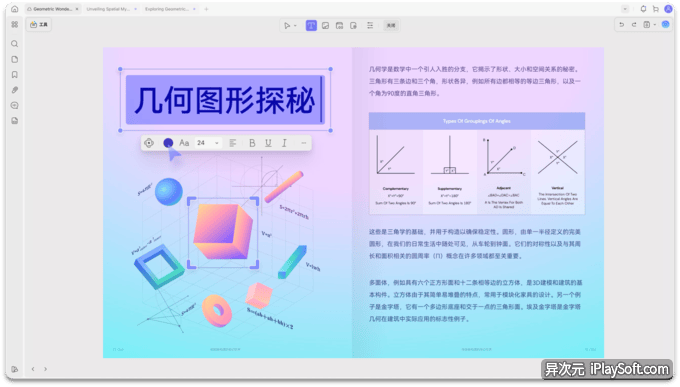This screenshot has height=387, width=680.
Task: Click the 工具 tools button
Action: [x=39, y=25]
